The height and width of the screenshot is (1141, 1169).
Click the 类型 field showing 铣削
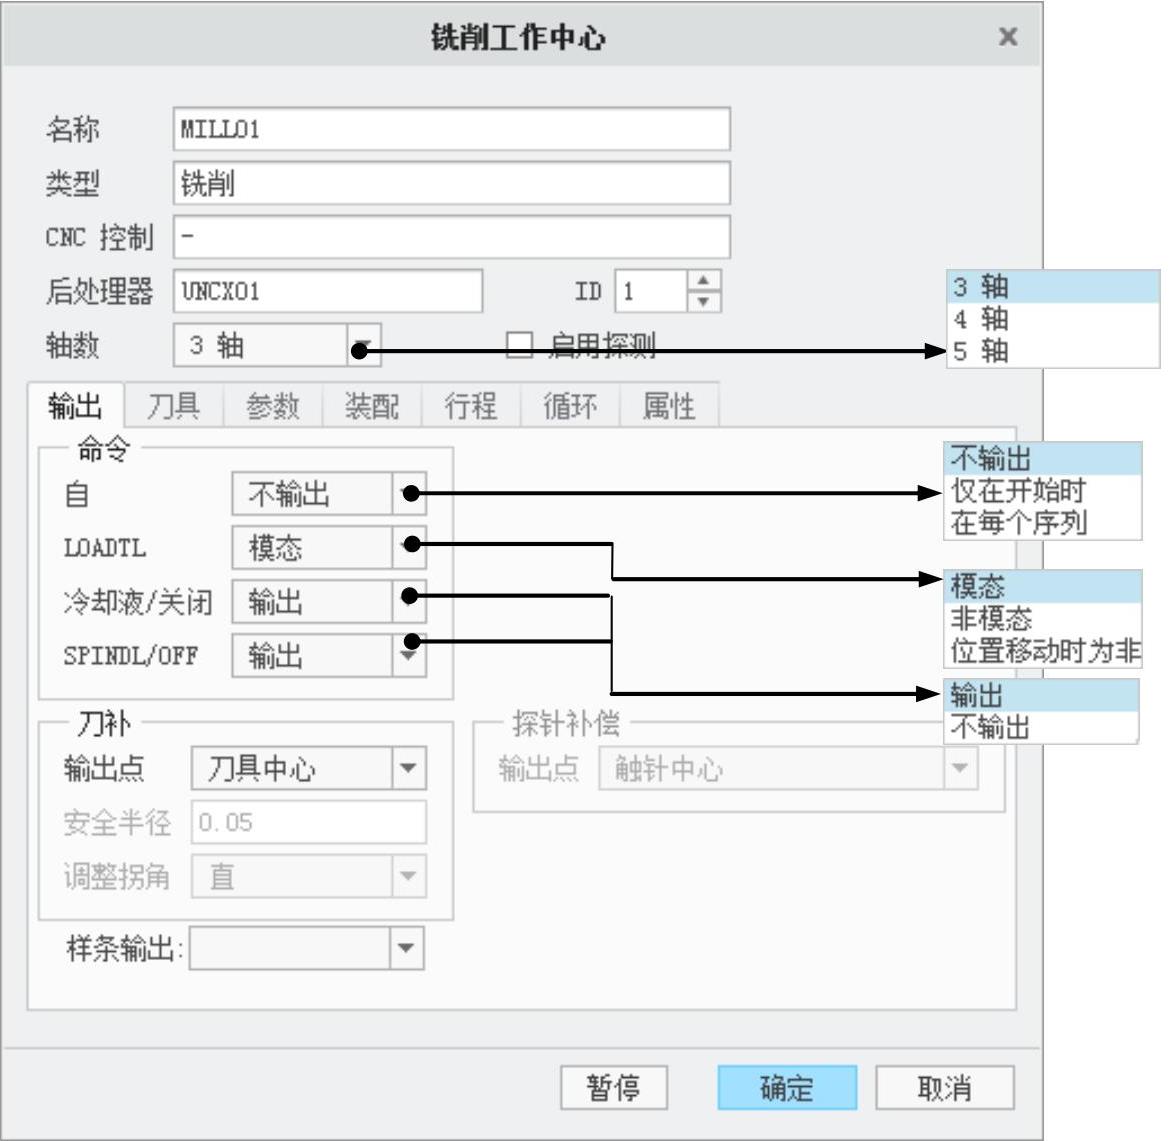click(451, 183)
